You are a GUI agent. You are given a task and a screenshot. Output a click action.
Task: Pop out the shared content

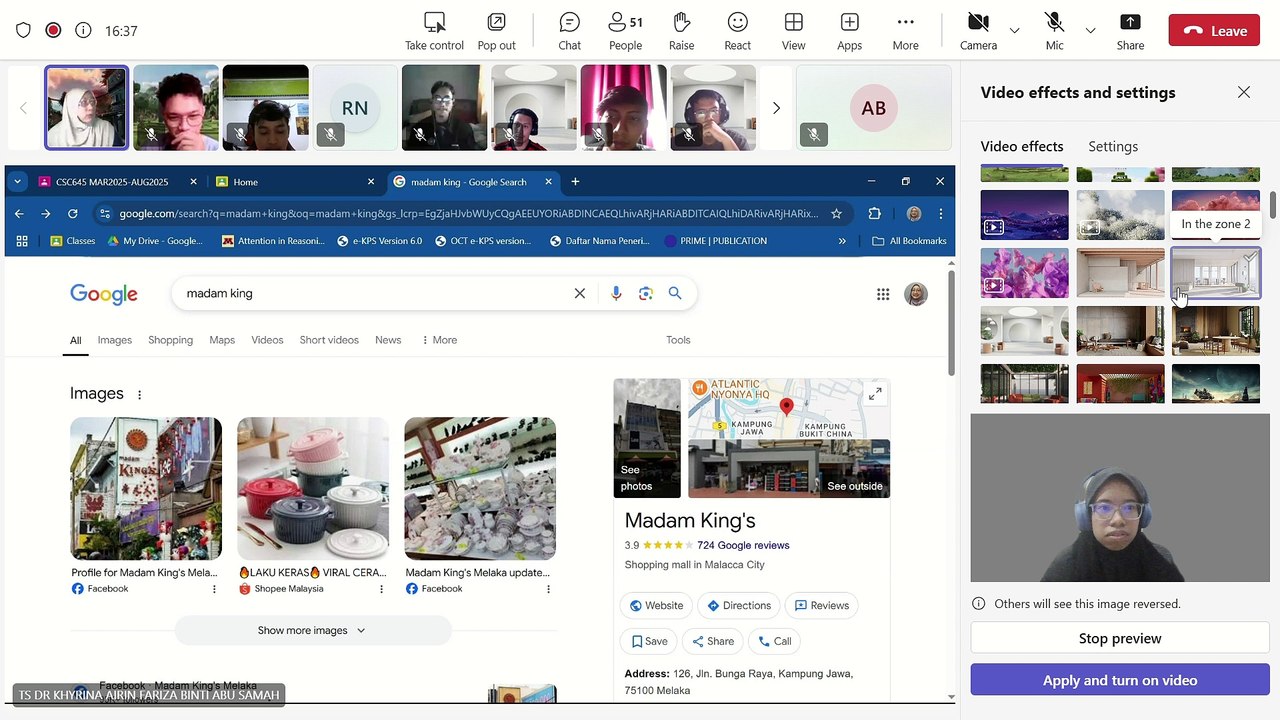point(496,31)
